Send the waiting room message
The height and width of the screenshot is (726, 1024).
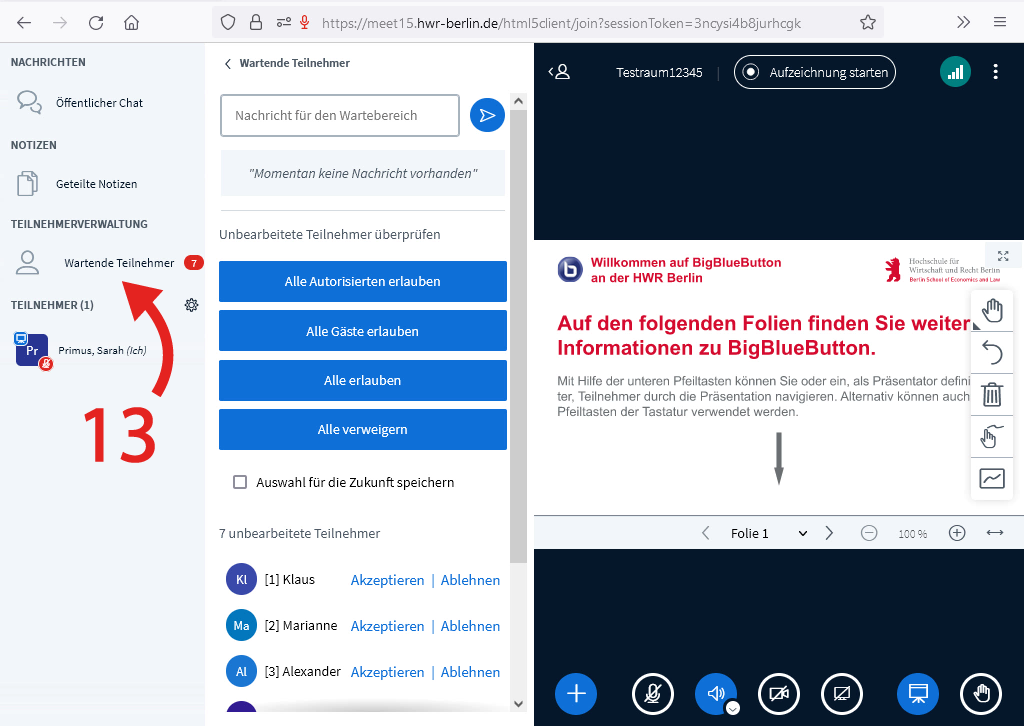pos(487,116)
